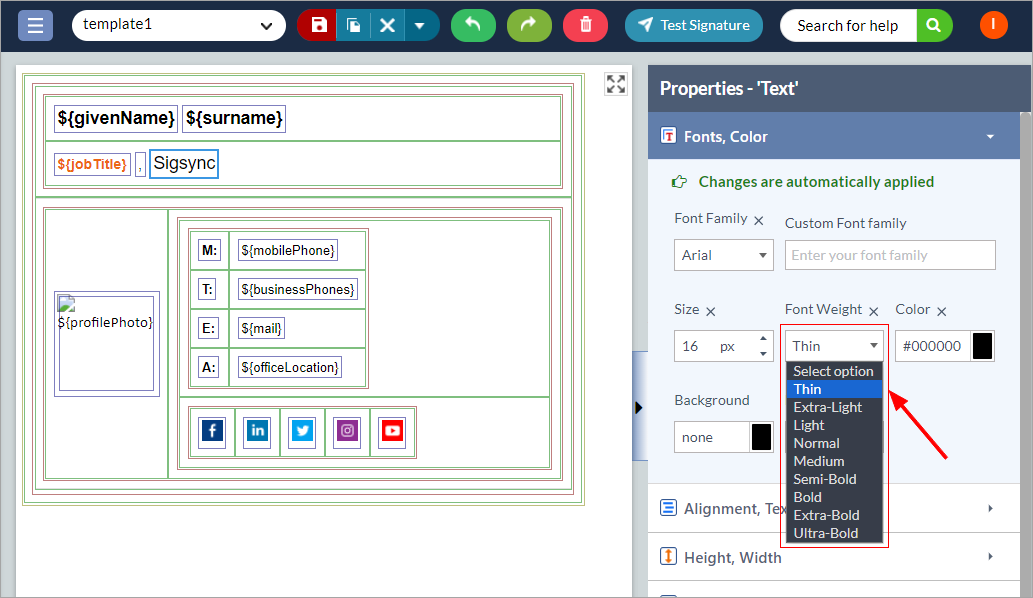Click the redo arrow button
Viewport: 1033px width, 598px height.
pos(529,25)
